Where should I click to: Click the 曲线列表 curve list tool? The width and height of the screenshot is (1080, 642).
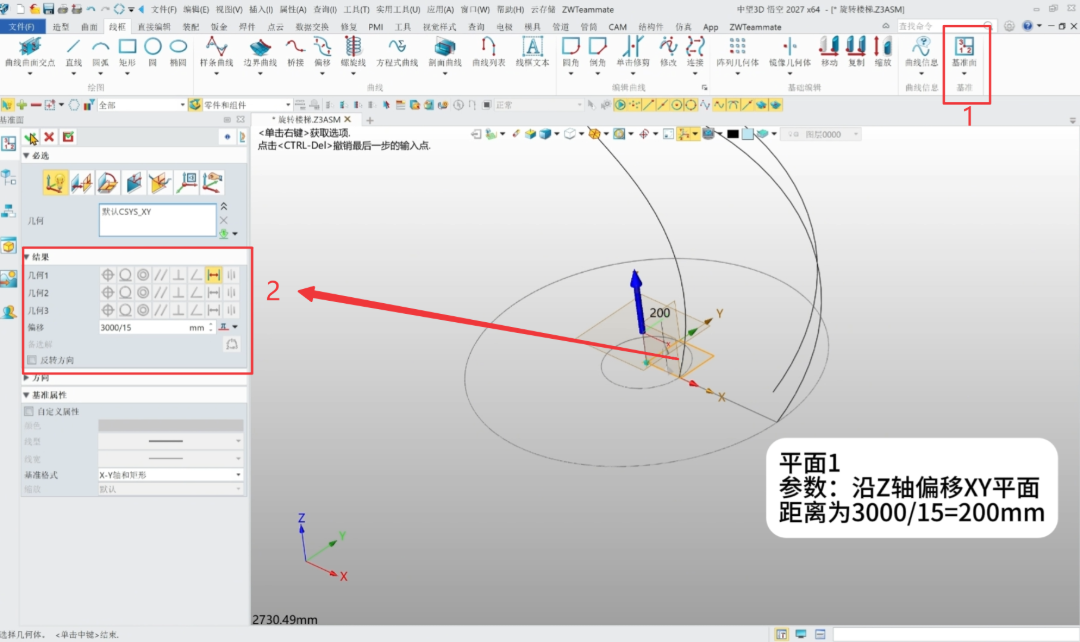coord(488,53)
